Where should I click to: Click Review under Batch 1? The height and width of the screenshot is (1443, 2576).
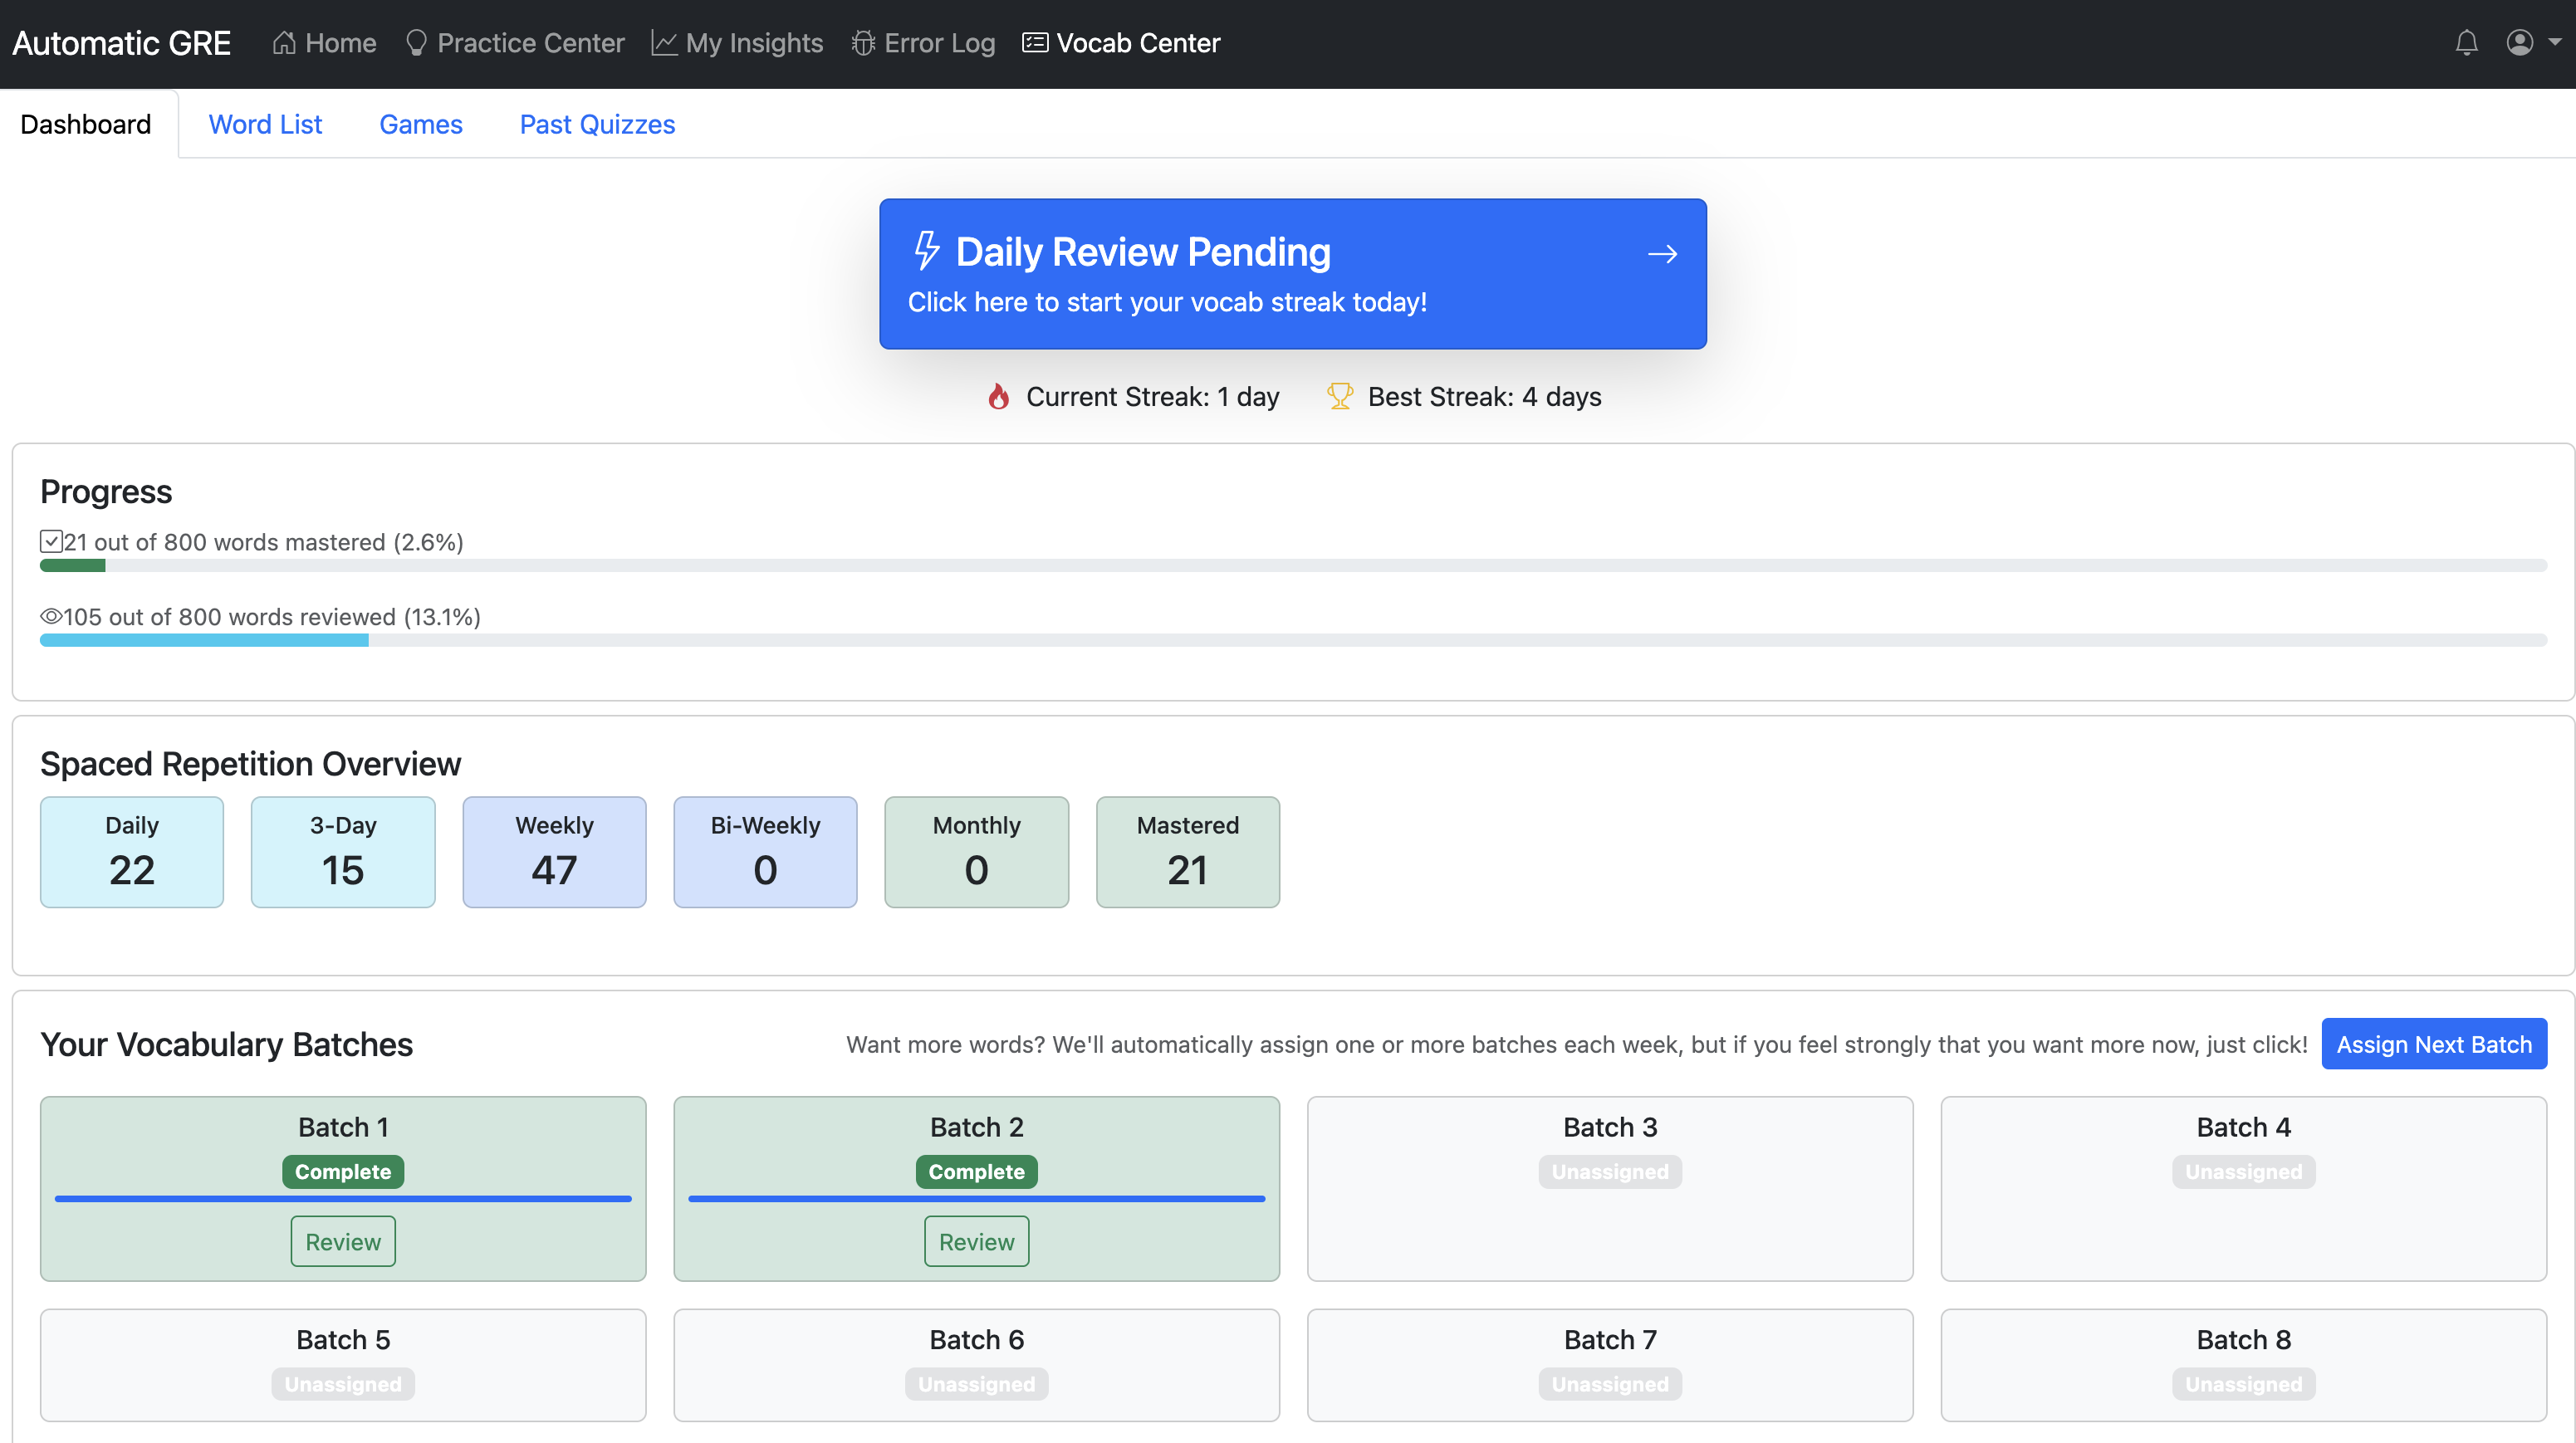(343, 1241)
